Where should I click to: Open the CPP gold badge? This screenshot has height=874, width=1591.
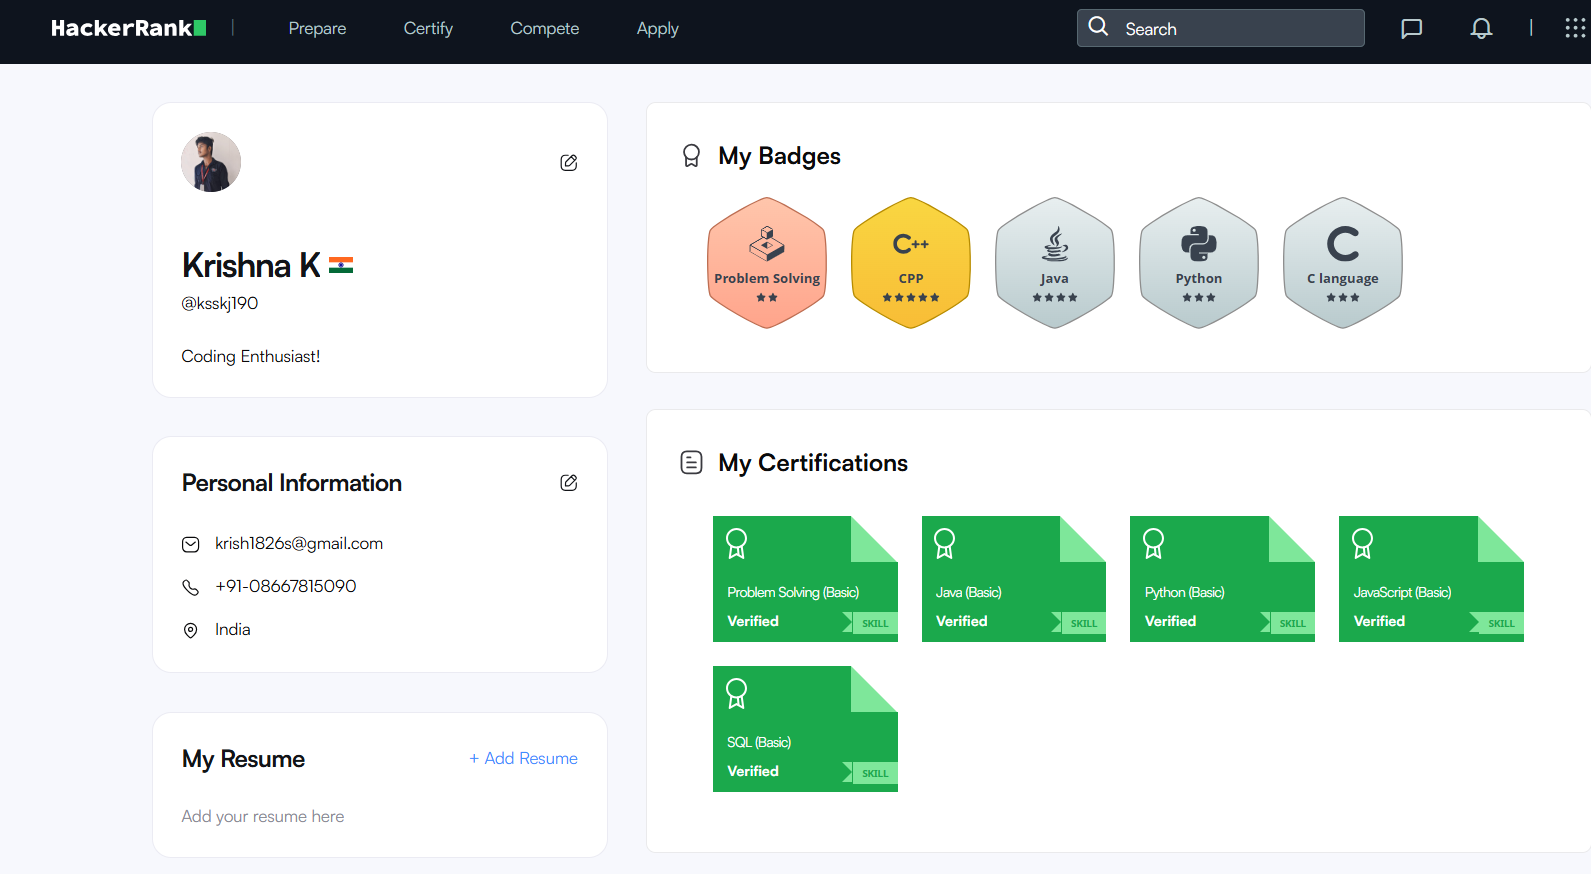click(x=911, y=263)
